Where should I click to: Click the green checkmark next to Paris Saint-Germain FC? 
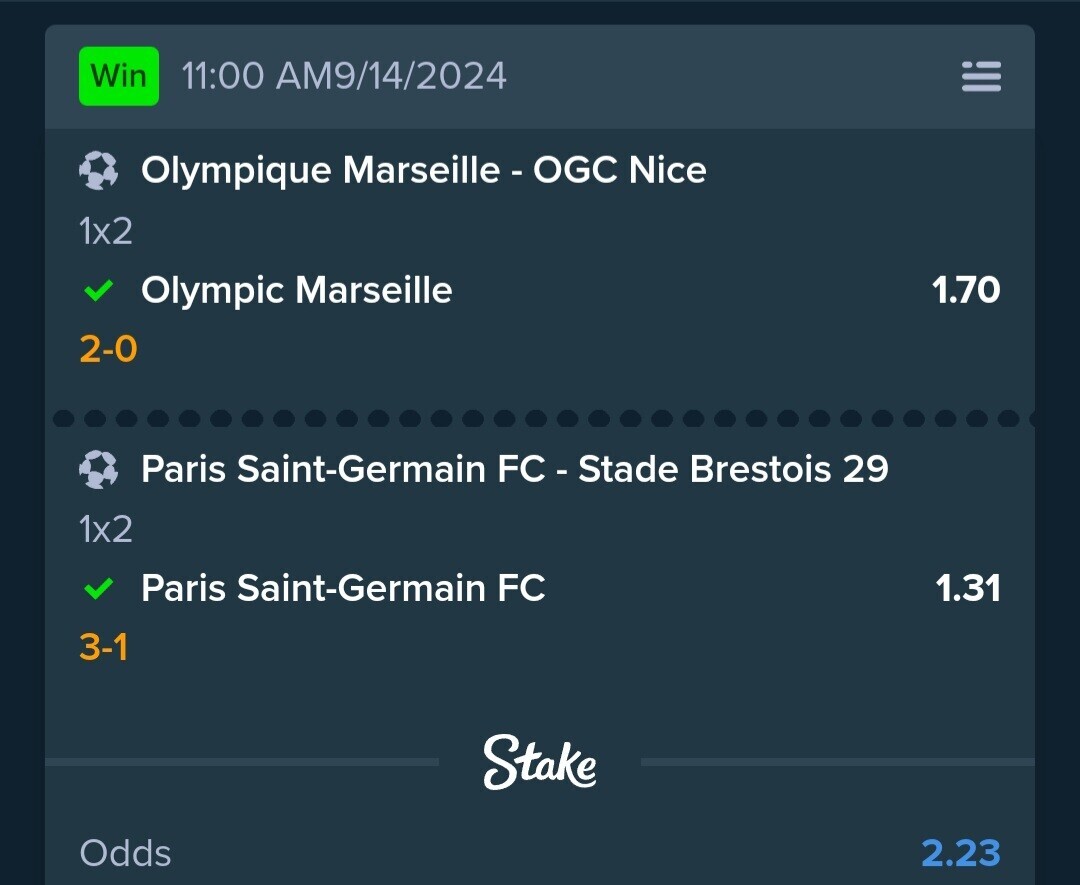pyautogui.click(x=98, y=588)
